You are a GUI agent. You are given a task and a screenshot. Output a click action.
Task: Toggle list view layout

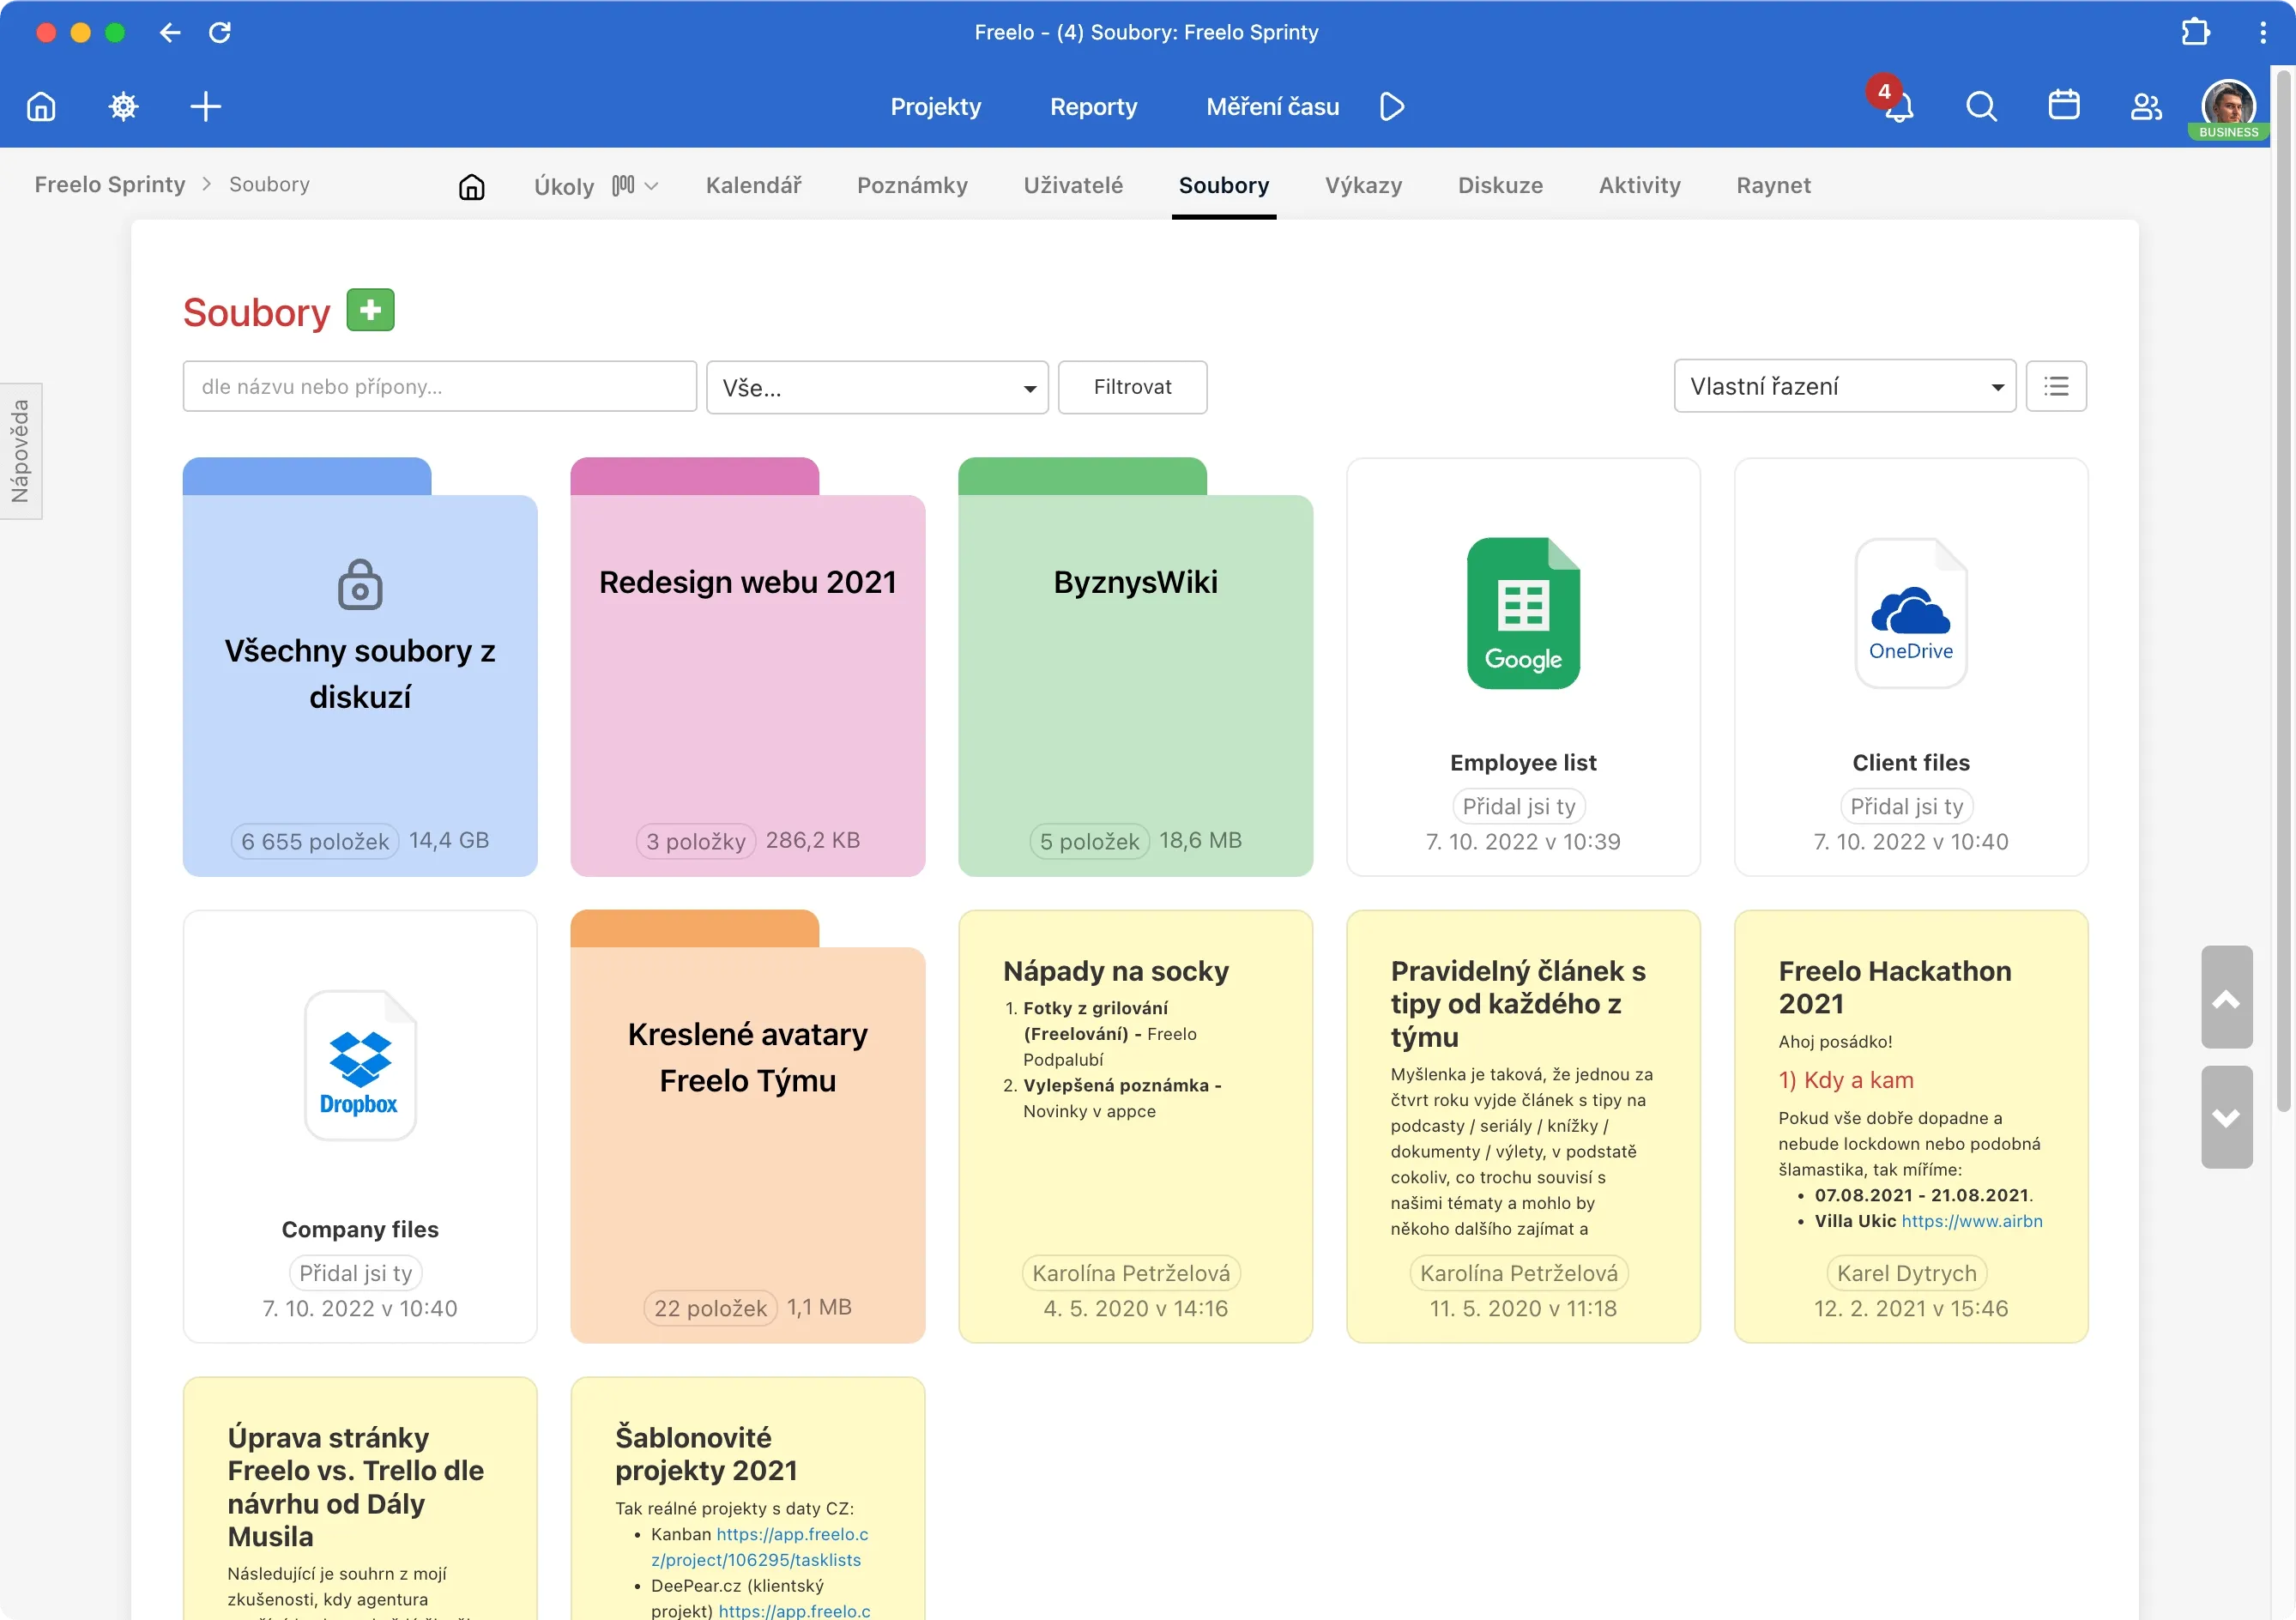point(2055,386)
